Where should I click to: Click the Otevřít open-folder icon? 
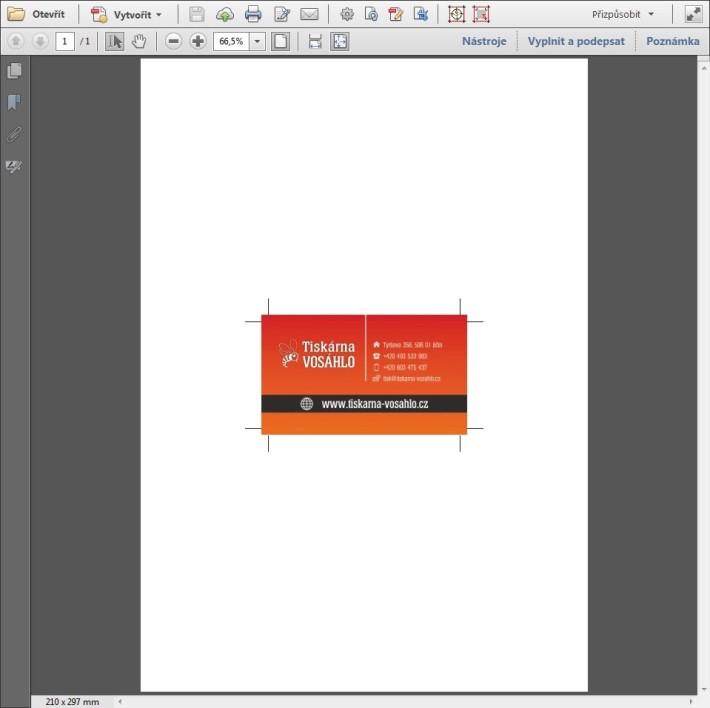tap(16, 14)
